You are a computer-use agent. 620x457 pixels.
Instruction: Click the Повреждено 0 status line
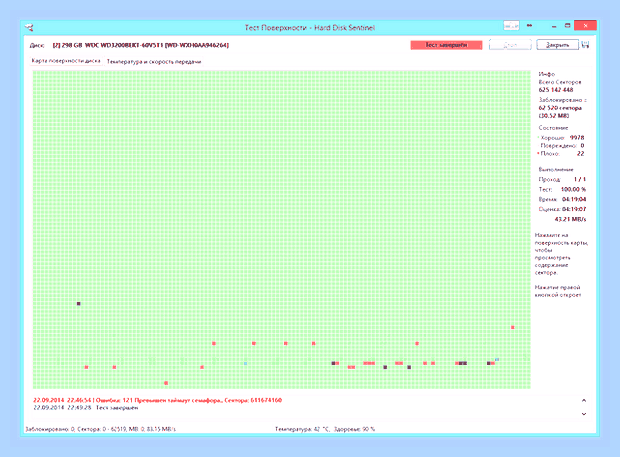562,145
